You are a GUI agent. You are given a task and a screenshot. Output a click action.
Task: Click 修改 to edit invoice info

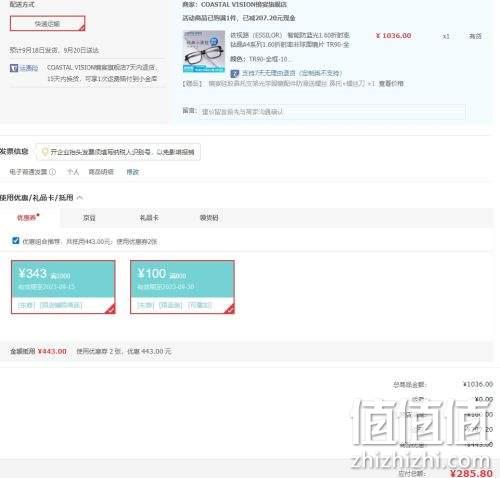click(x=132, y=172)
